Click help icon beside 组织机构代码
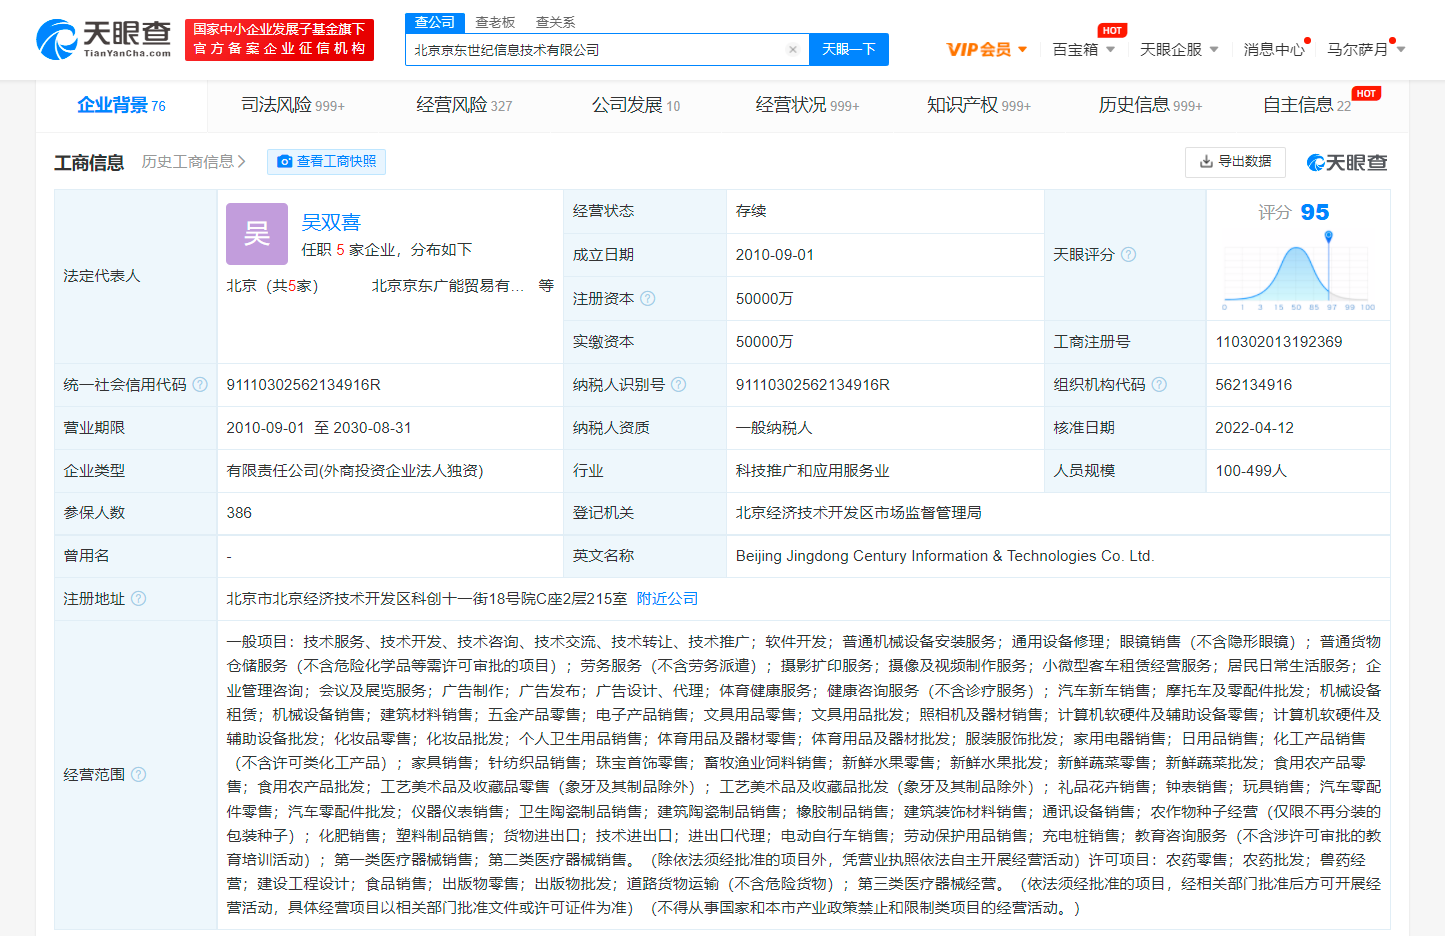 coord(1159,384)
